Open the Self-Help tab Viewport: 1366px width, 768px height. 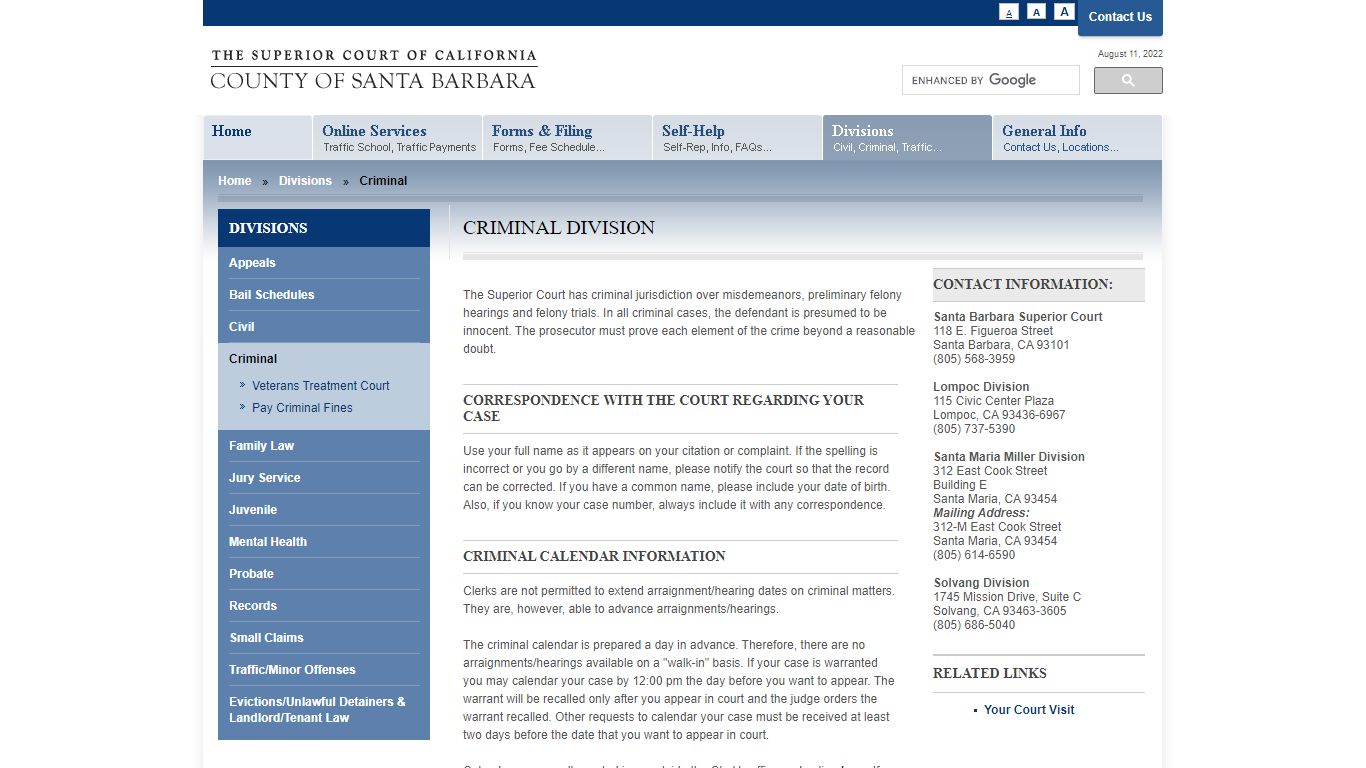(737, 137)
